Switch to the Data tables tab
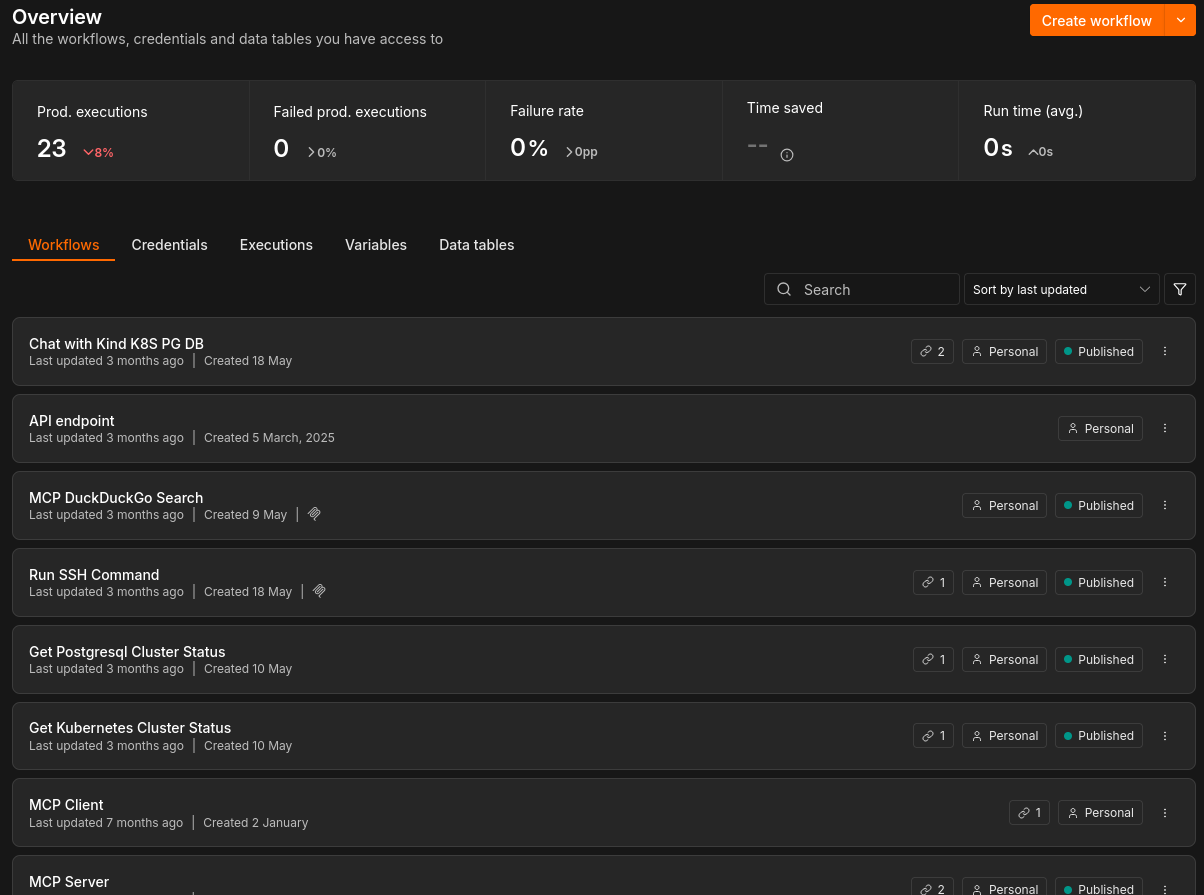The width and height of the screenshot is (1204, 895). (477, 245)
